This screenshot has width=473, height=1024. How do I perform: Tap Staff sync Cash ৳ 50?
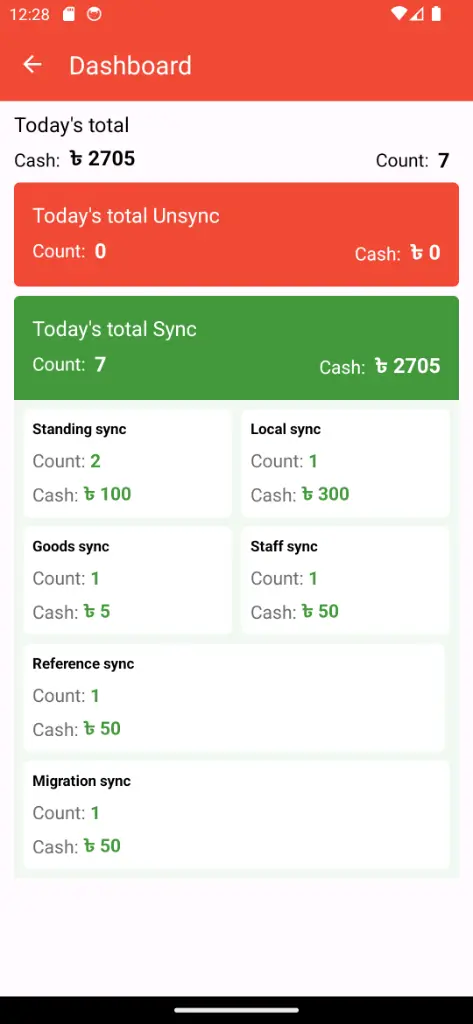pyautogui.click(x=320, y=612)
